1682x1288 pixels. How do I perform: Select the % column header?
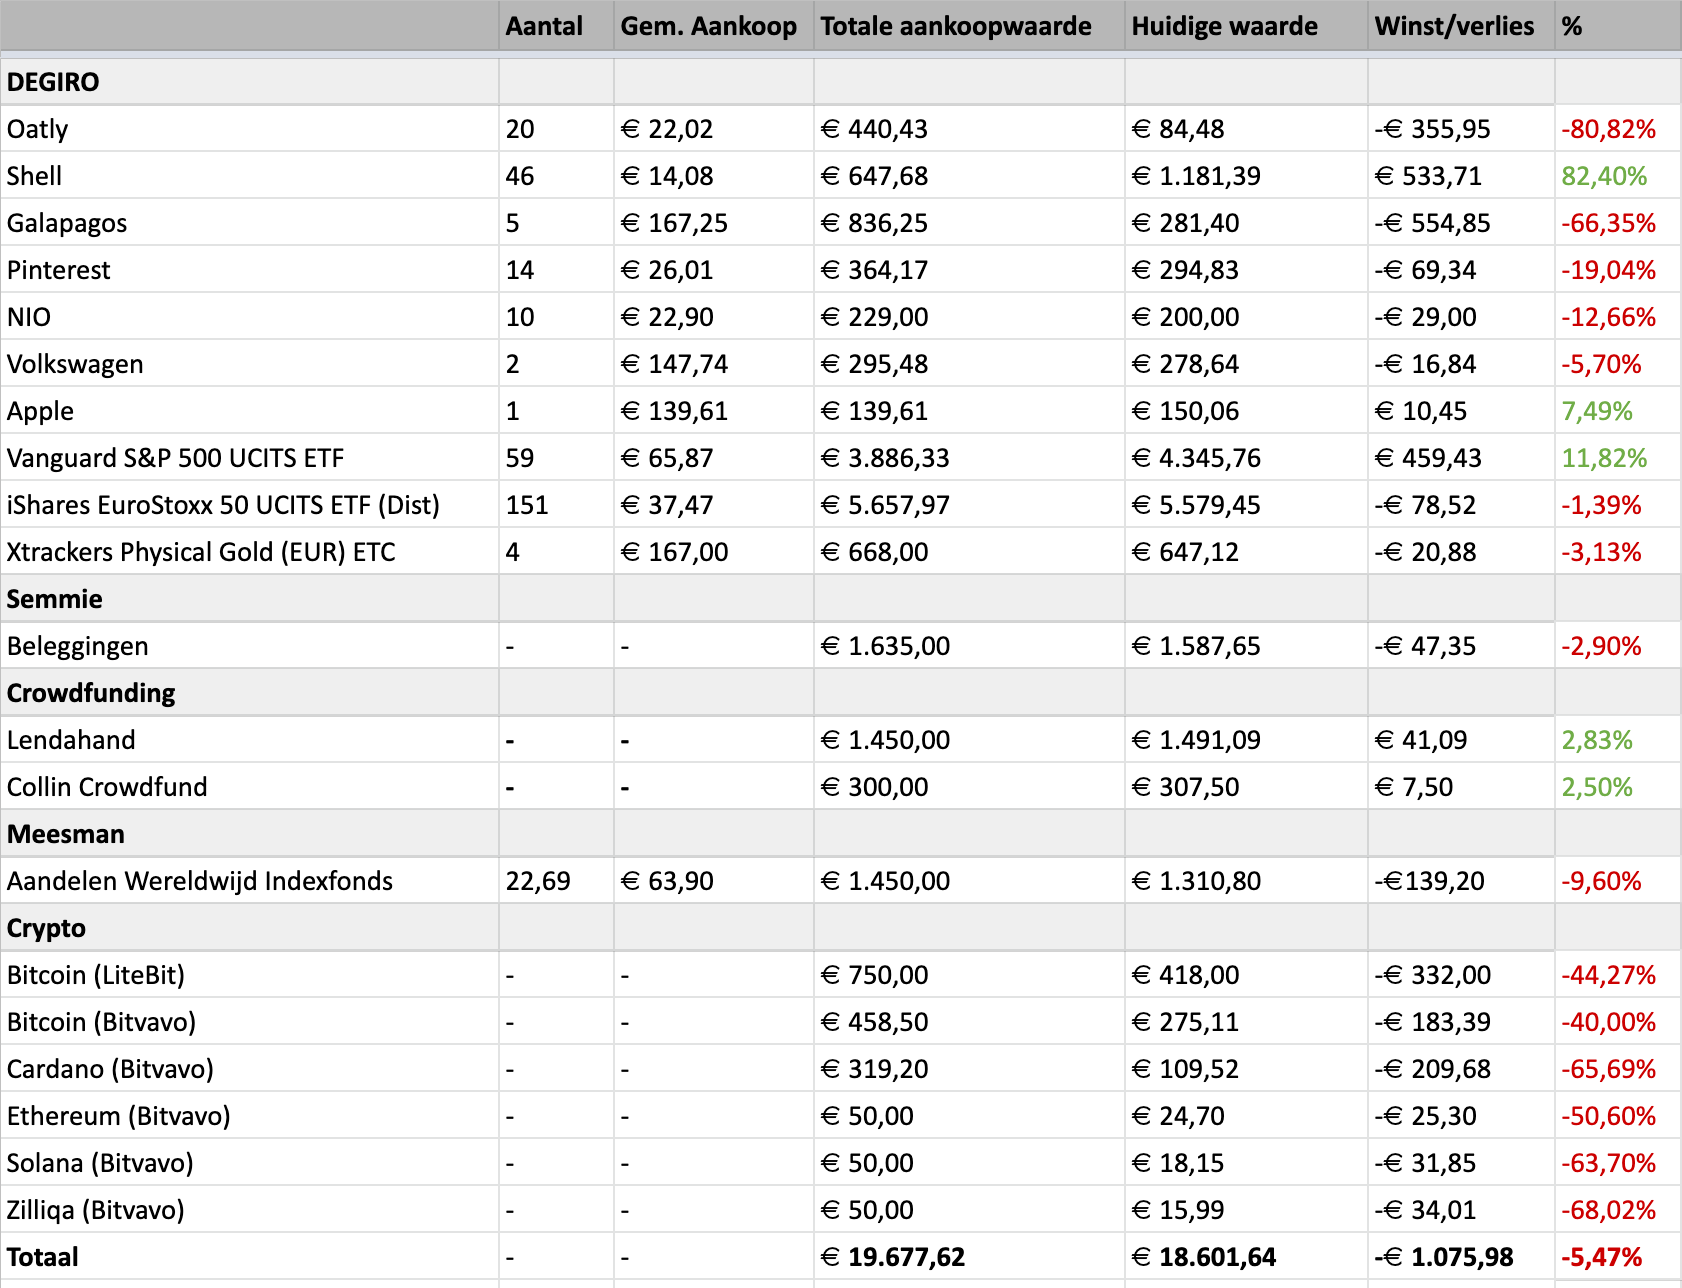pos(1618,26)
